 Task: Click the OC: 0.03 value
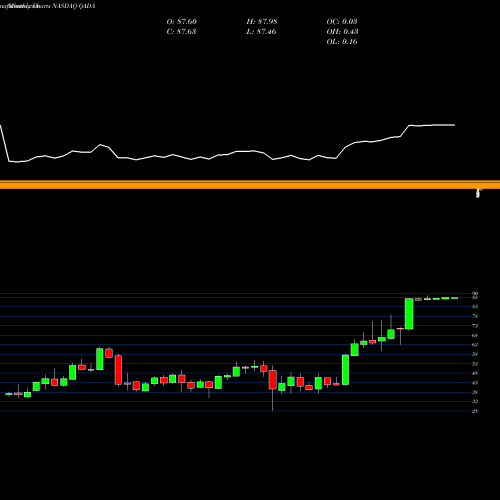[342, 21]
